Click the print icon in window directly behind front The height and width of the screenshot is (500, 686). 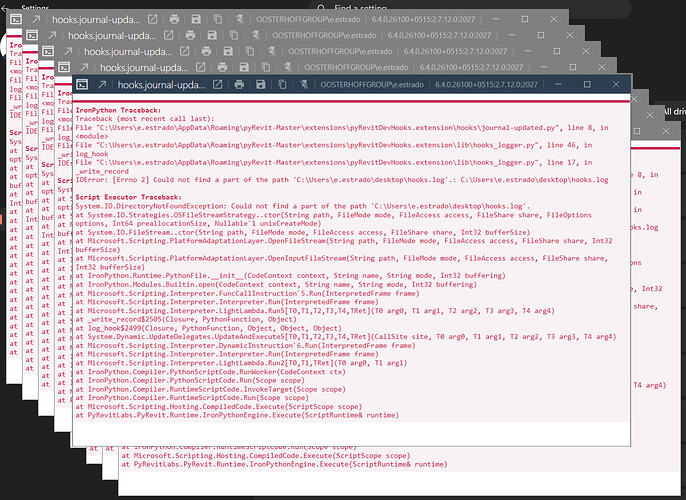(x=222, y=67)
